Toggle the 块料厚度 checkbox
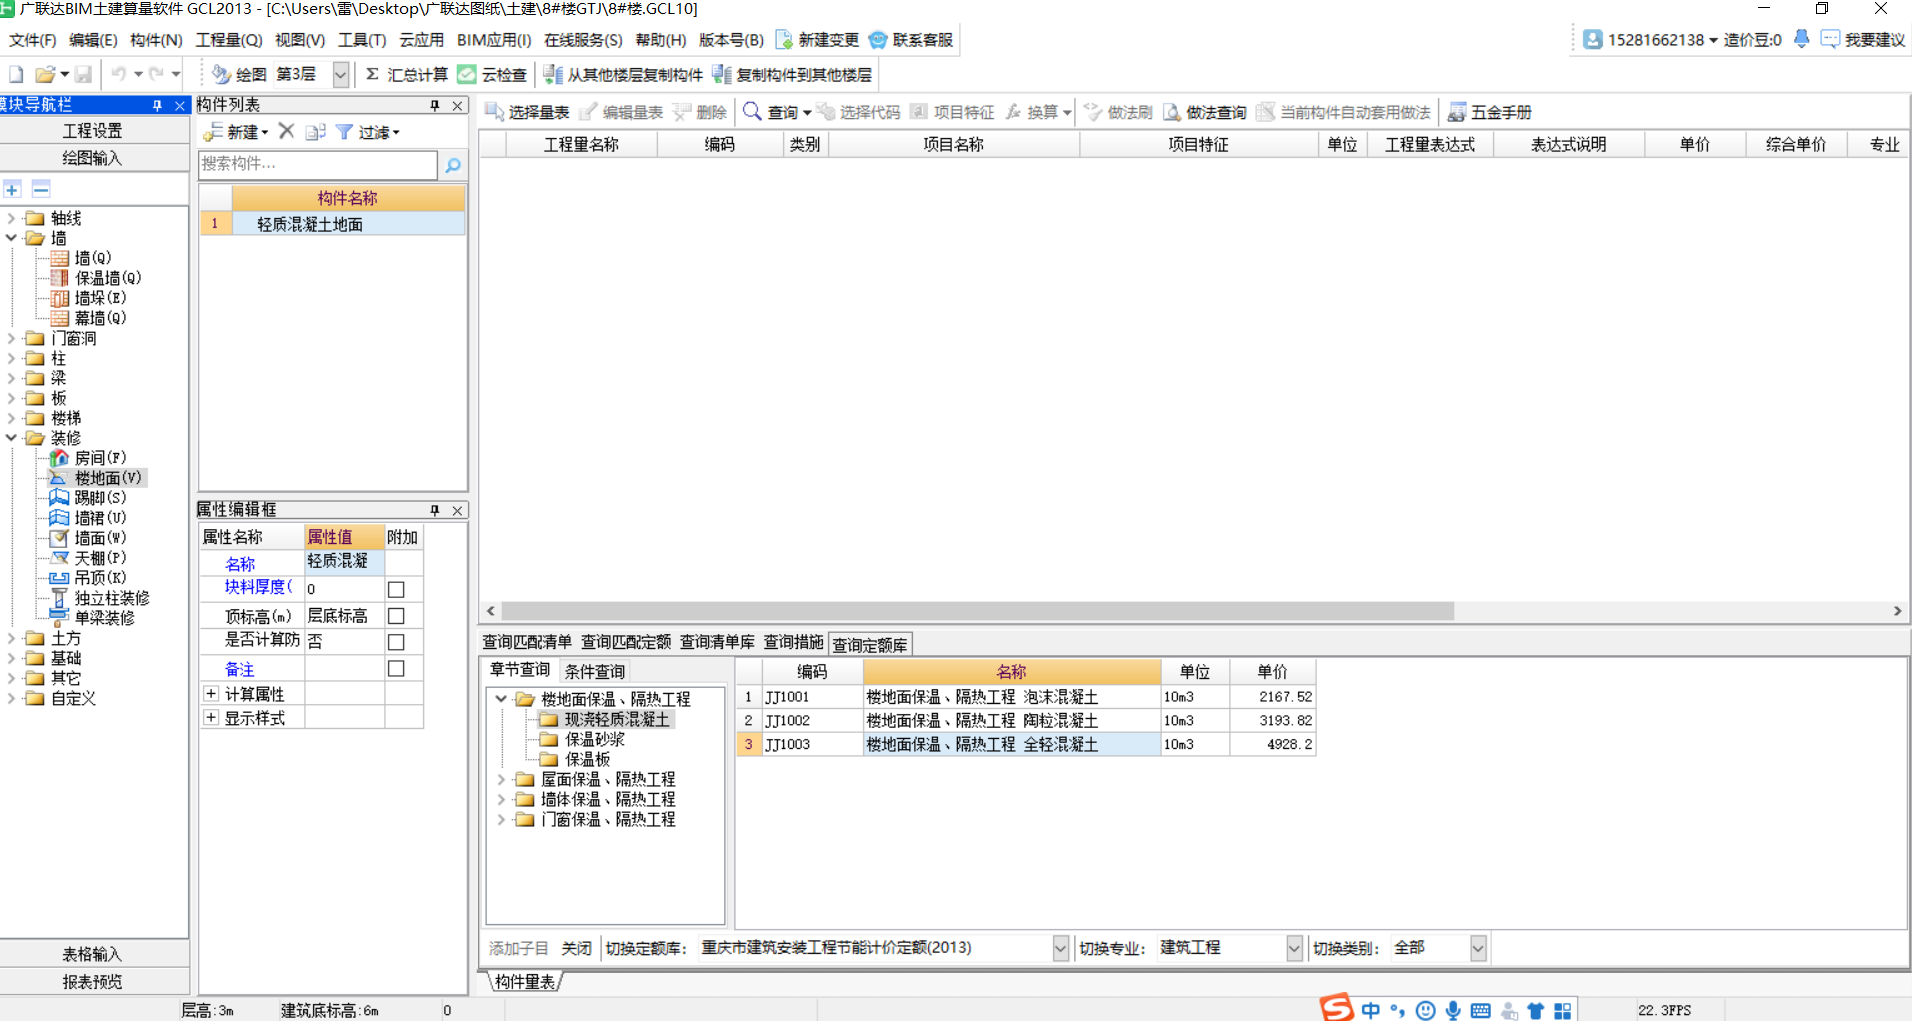The image size is (1912, 1021). point(396,590)
